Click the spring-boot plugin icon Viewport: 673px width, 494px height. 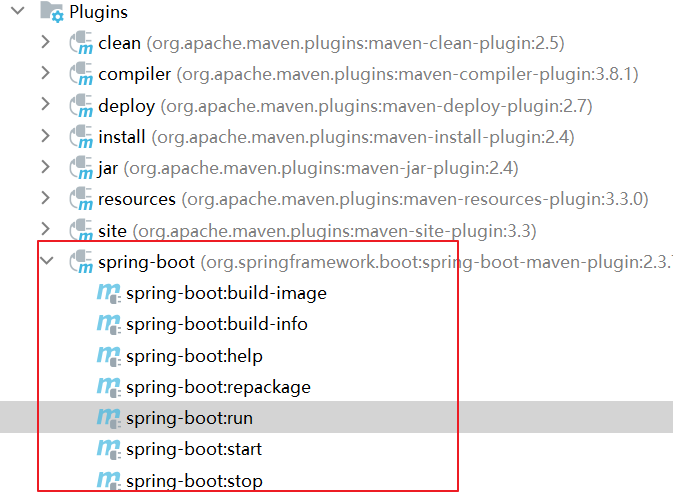point(81,262)
